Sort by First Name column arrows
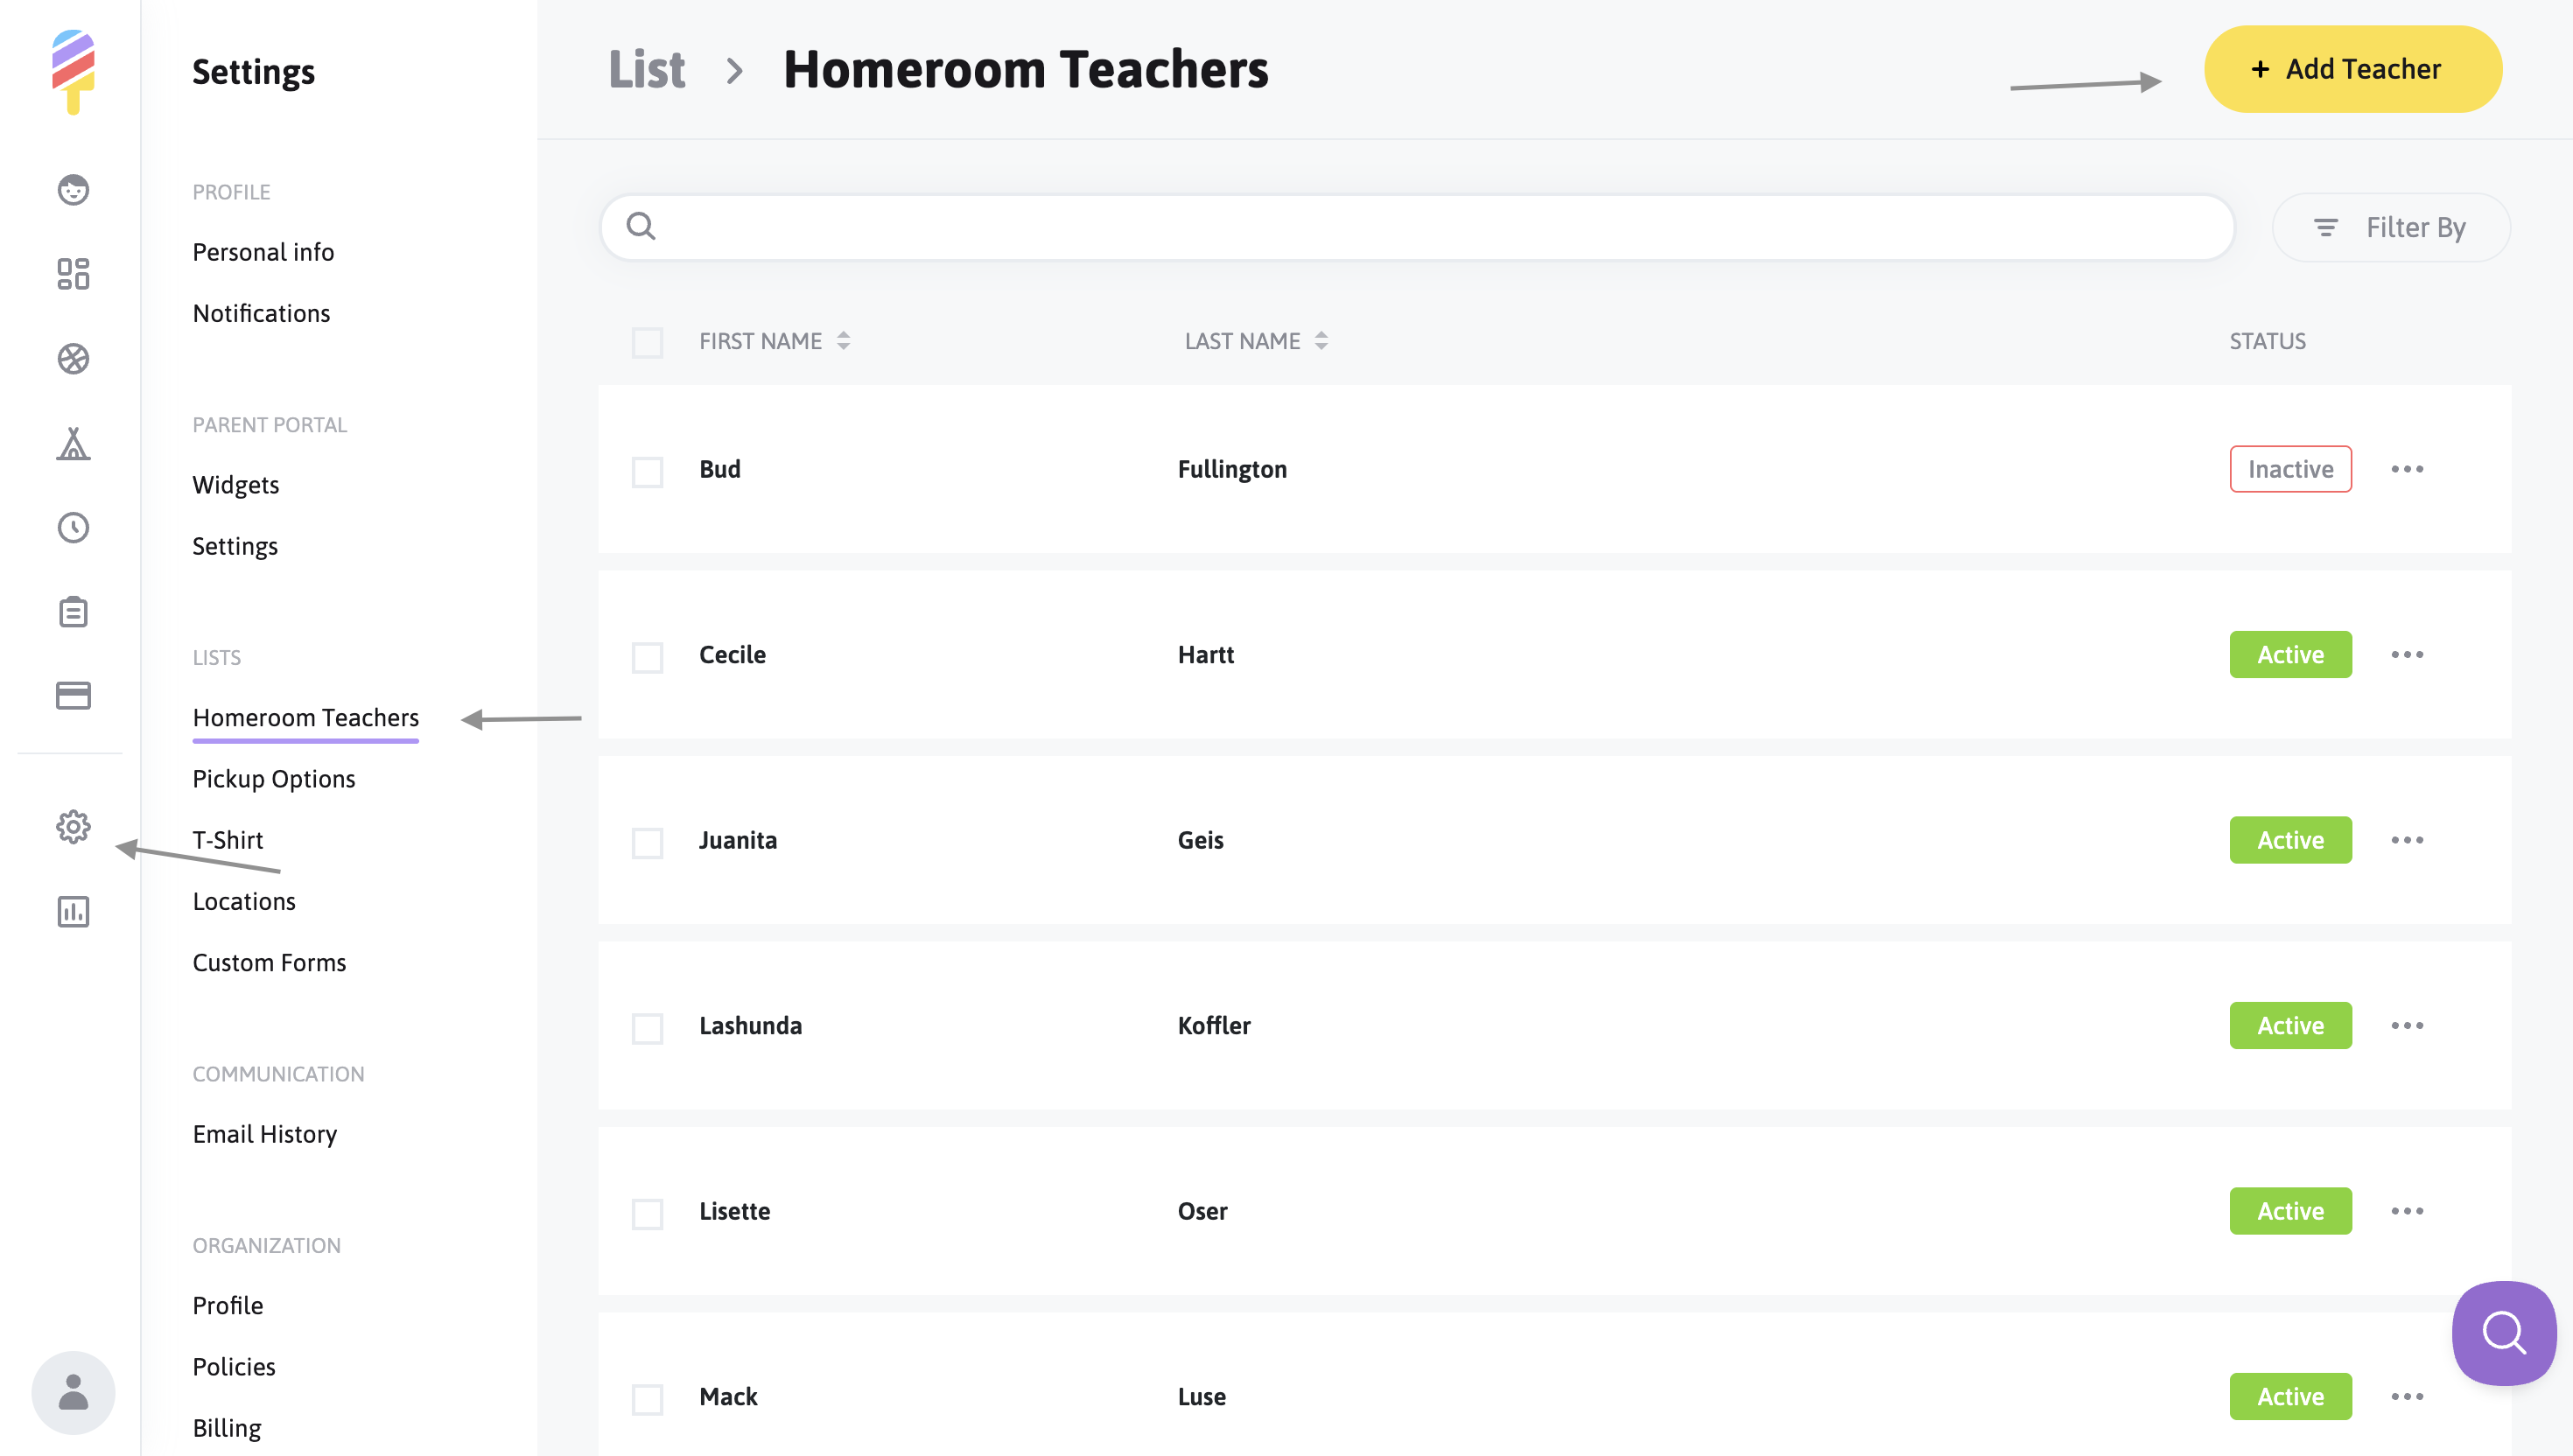 click(x=843, y=341)
